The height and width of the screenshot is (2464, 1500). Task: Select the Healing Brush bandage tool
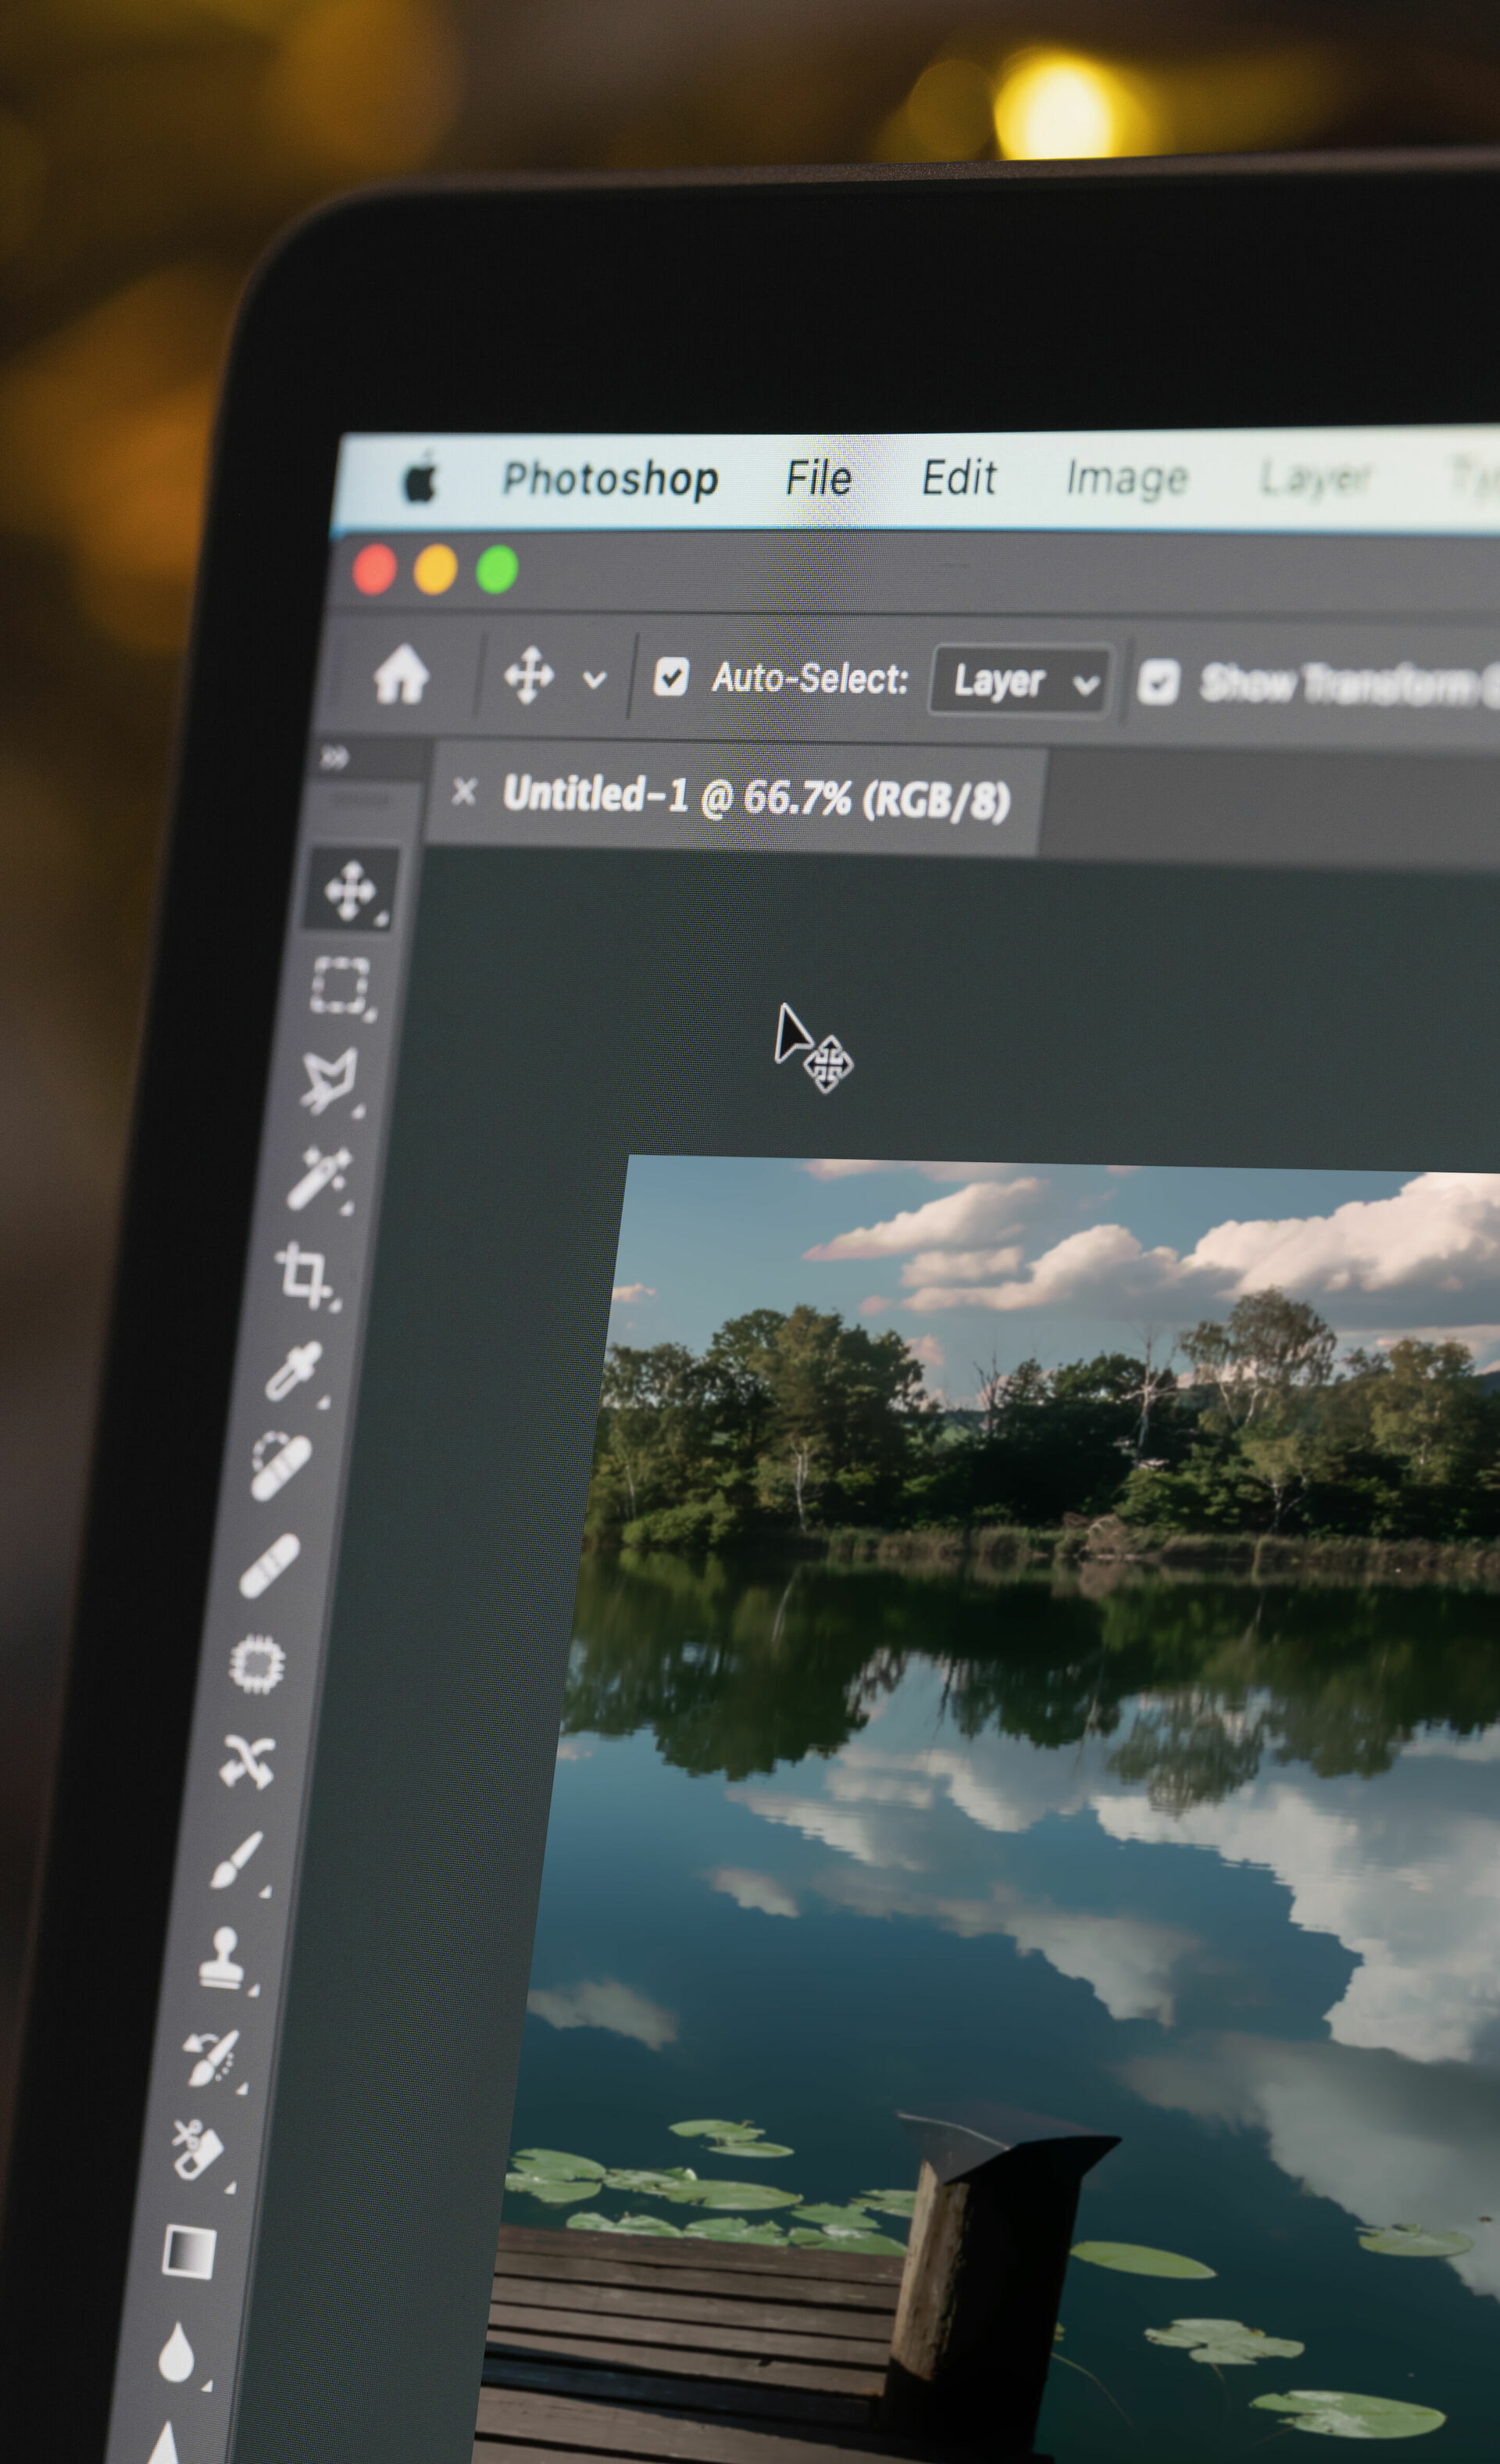coord(270,1565)
